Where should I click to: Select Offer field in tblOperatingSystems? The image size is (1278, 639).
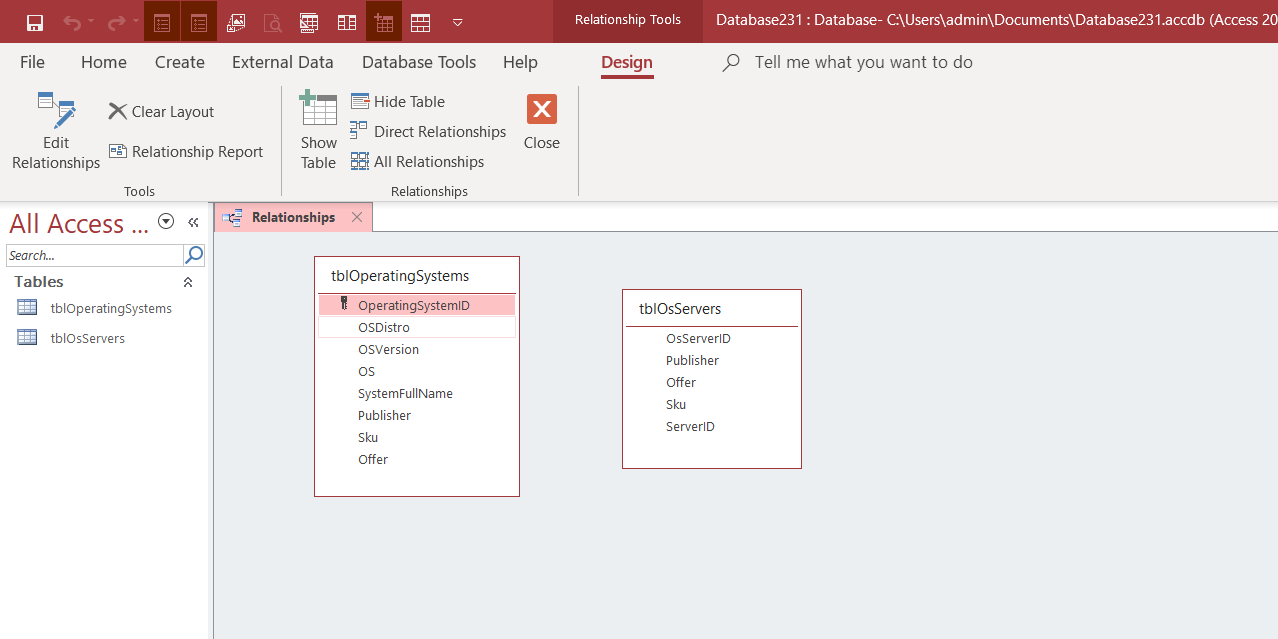(417, 459)
